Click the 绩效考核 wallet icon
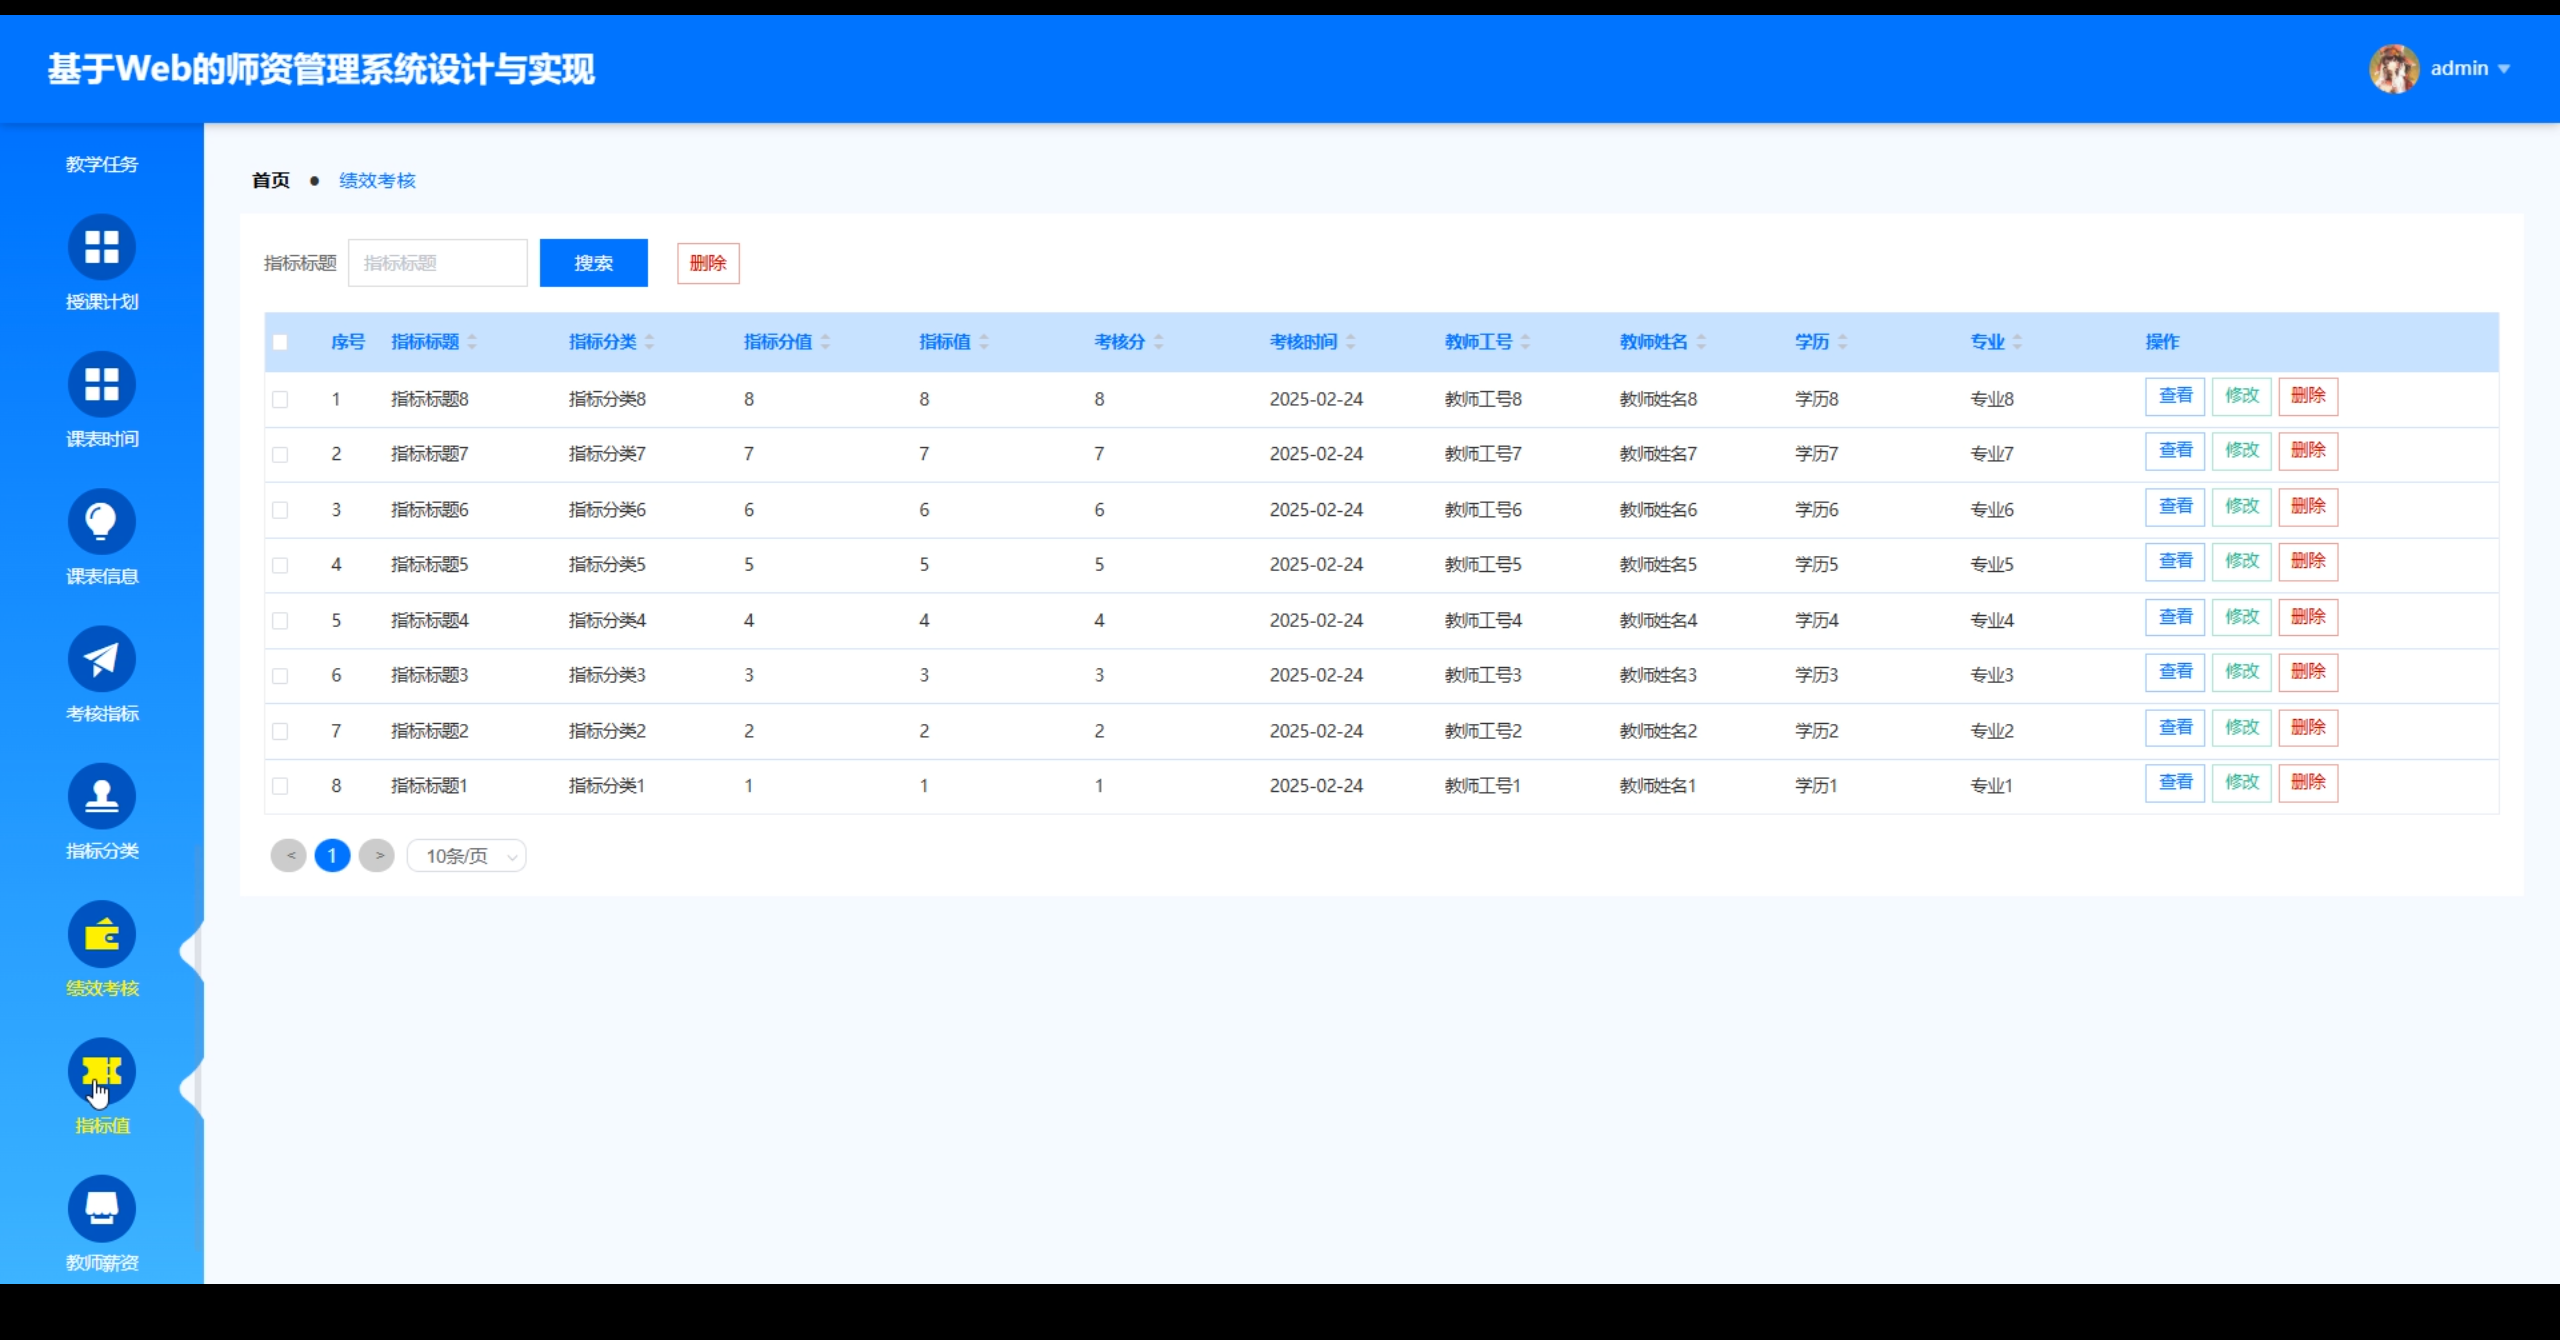Image resolution: width=2560 pixels, height=1340 pixels. (101, 934)
